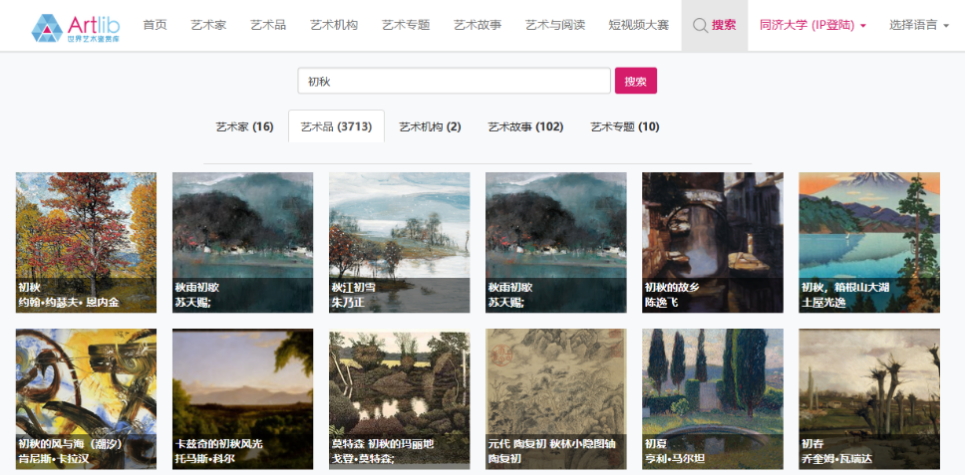This screenshot has width=965, height=475.
Task: Switch to the 艺术机构 (2) tab
Action: 430,127
